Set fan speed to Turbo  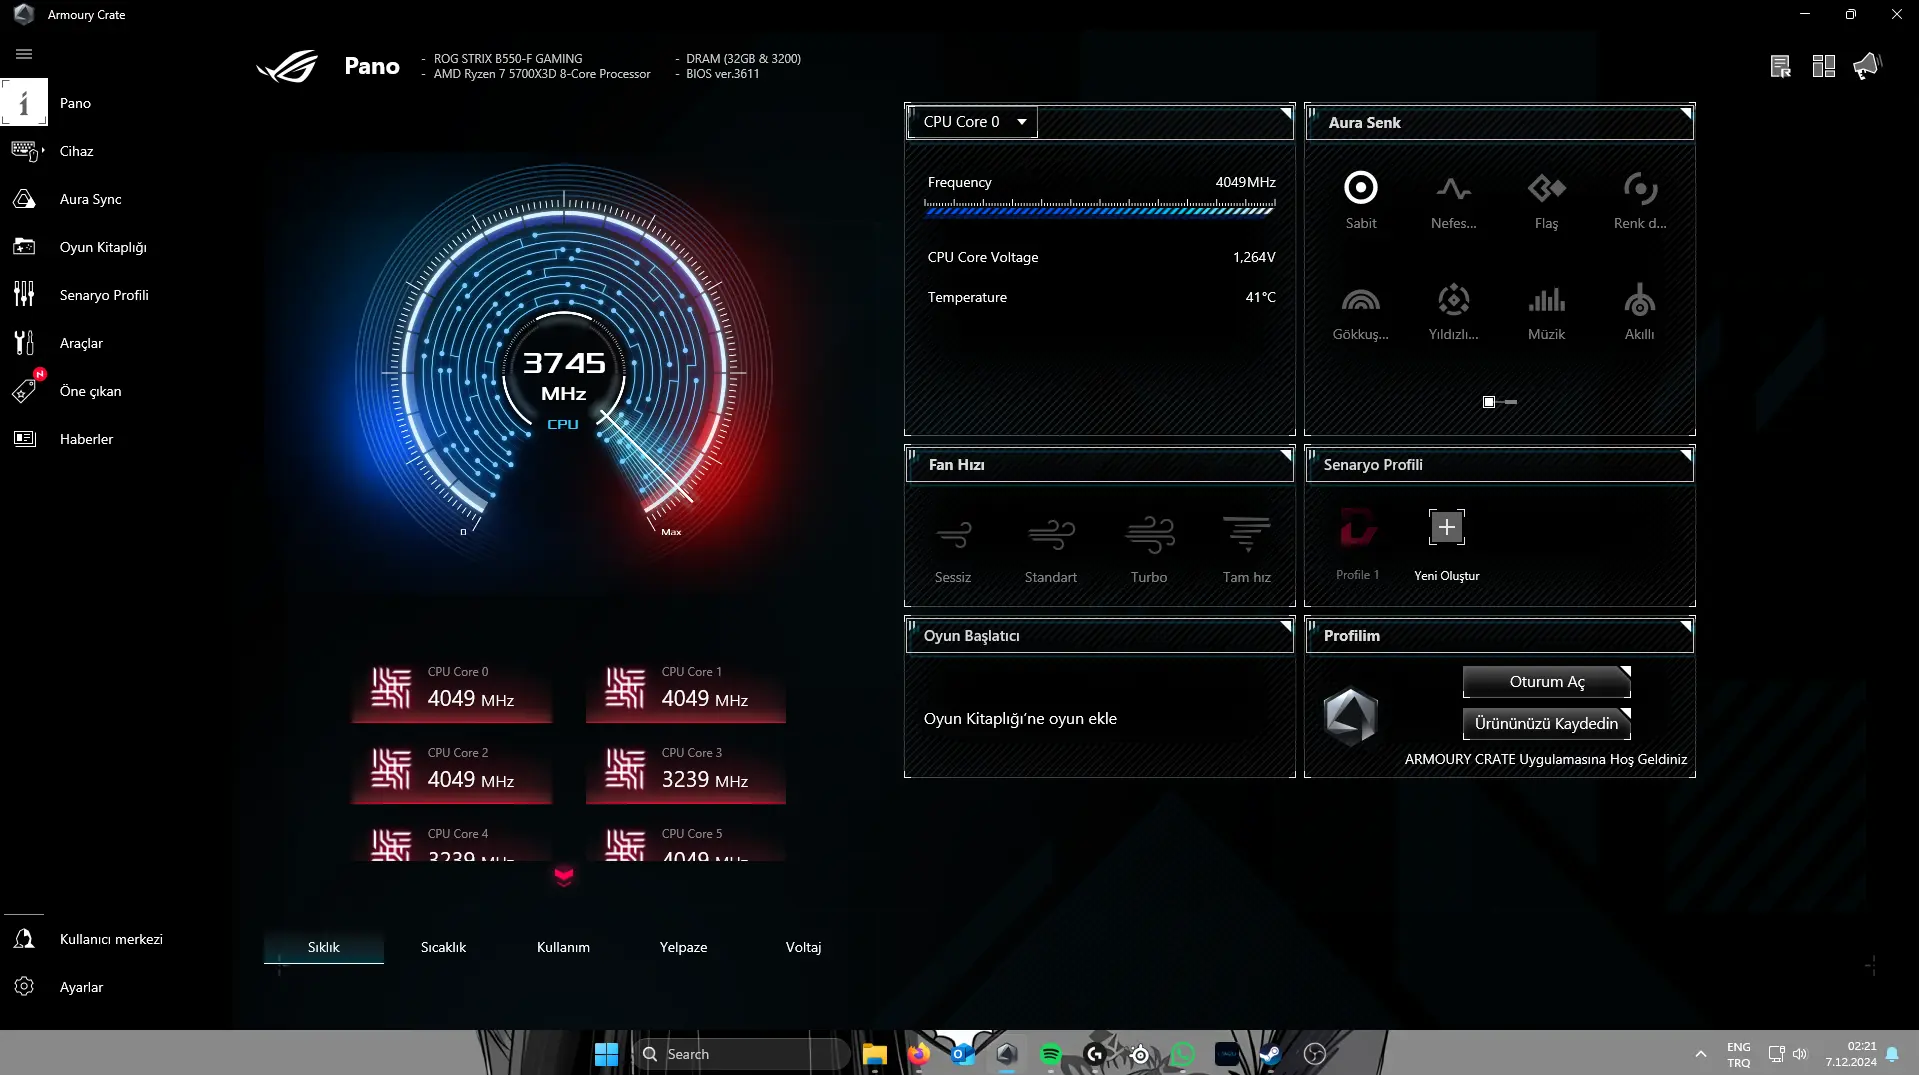point(1149,550)
